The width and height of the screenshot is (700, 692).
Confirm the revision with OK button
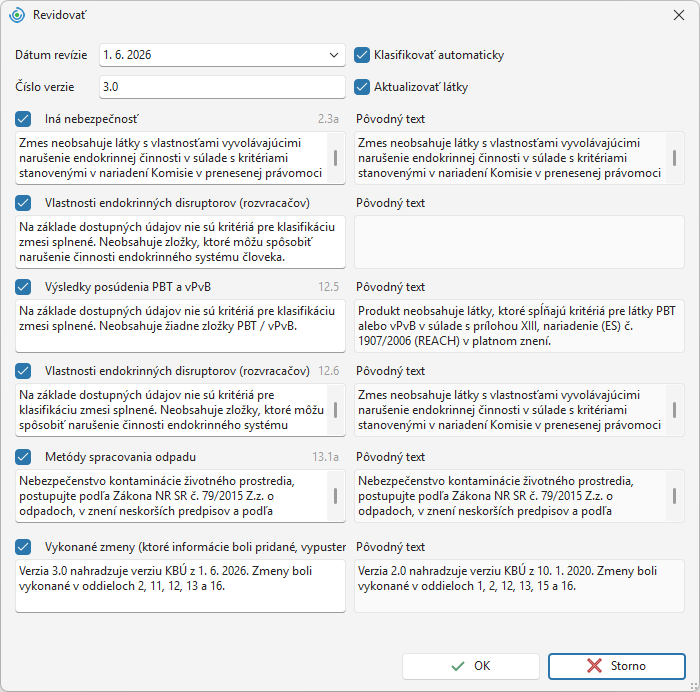pyautogui.click(x=471, y=666)
